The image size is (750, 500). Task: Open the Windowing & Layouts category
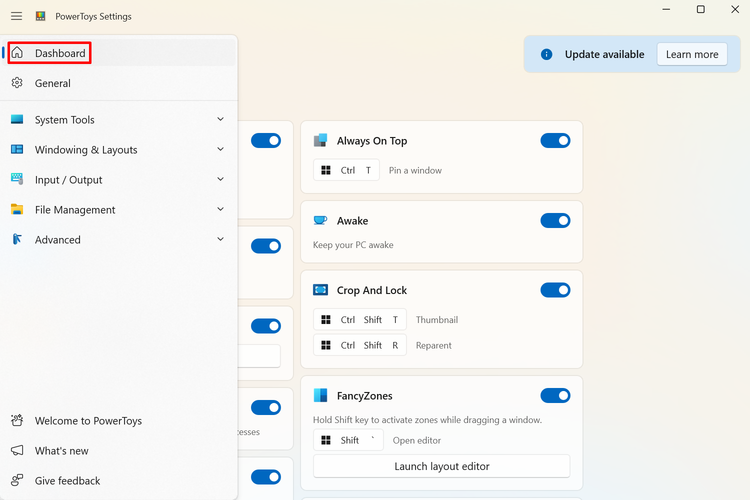tap(119, 149)
